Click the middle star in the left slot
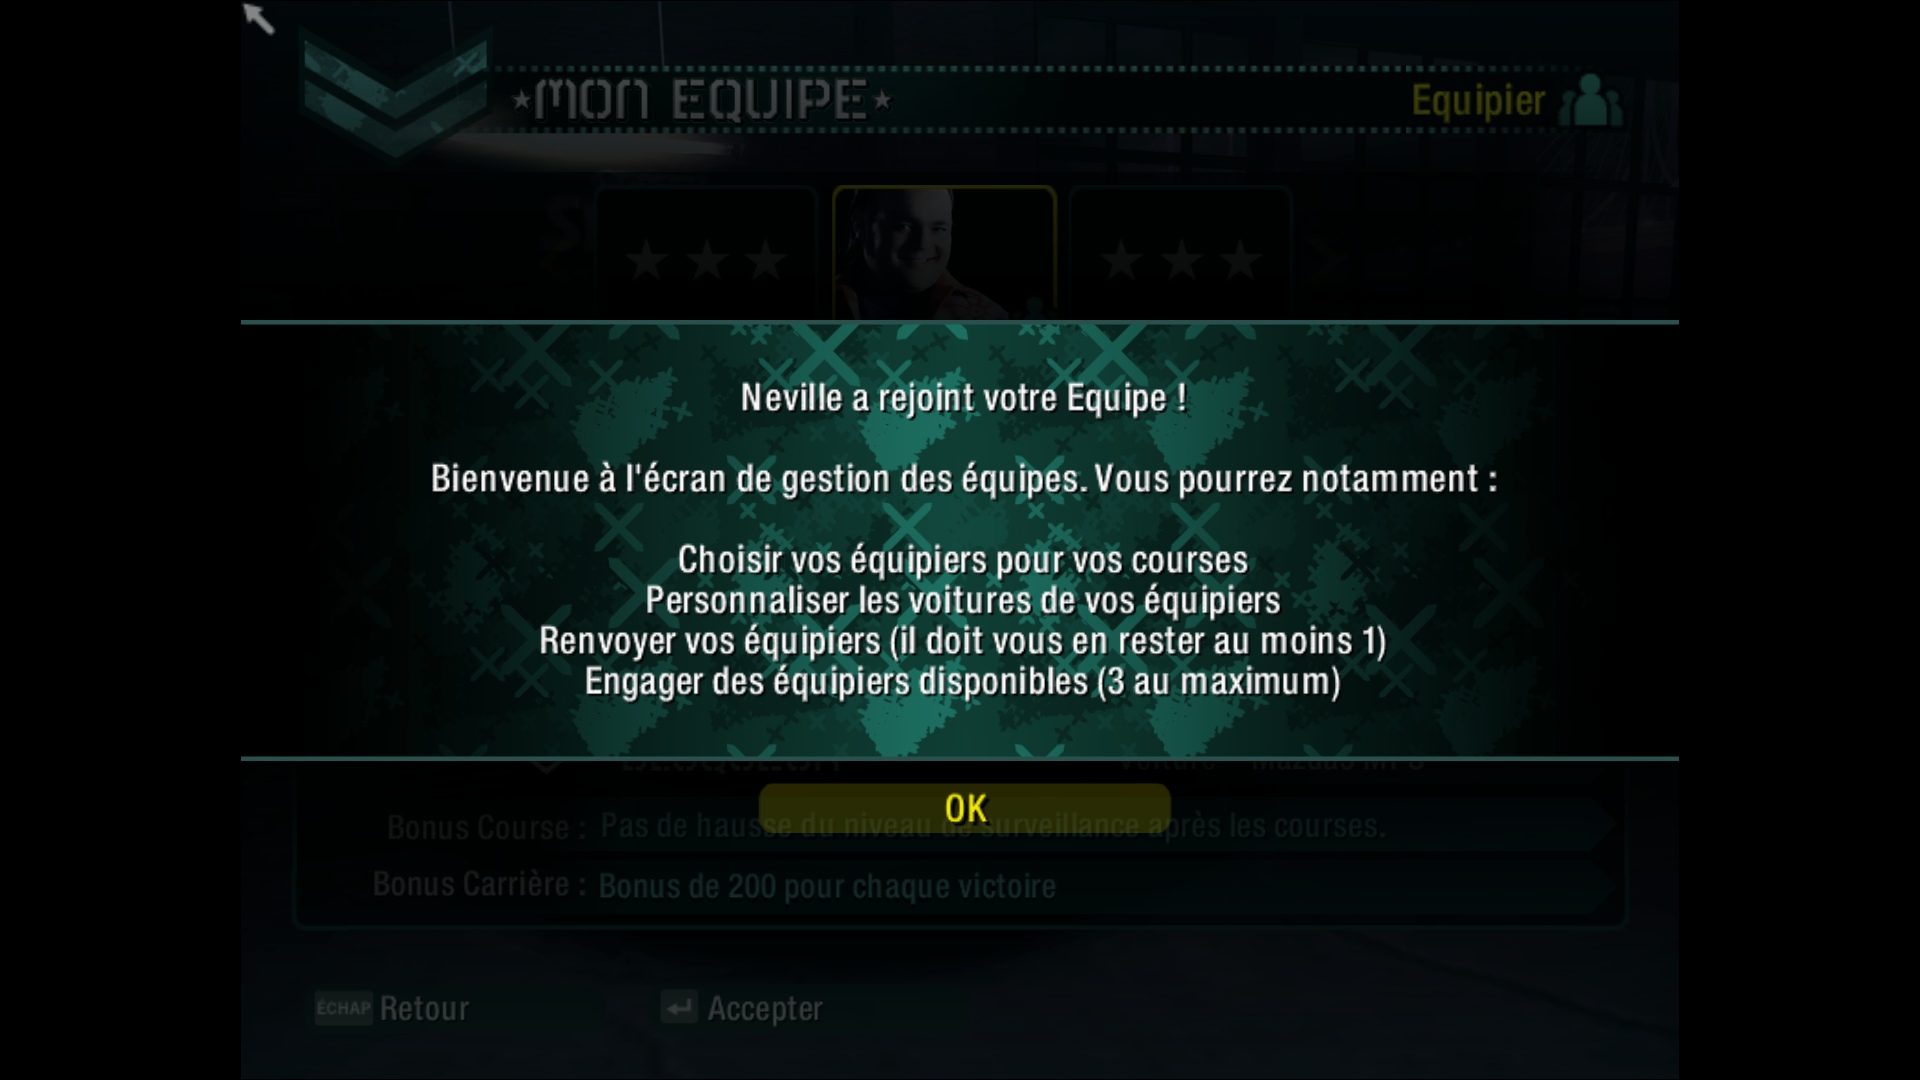The image size is (1920, 1080). [707, 261]
